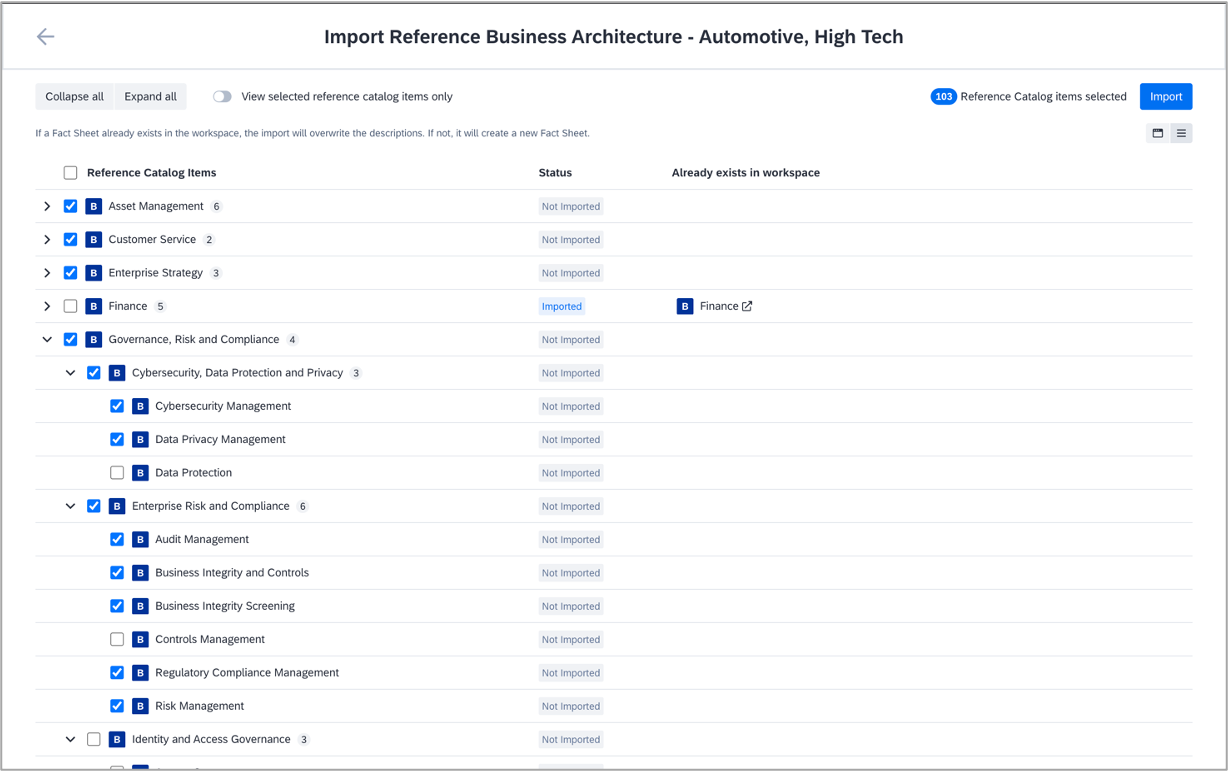Click the Import button
1228x772 pixels.
pyautogui.click(x=1165, y=97)
